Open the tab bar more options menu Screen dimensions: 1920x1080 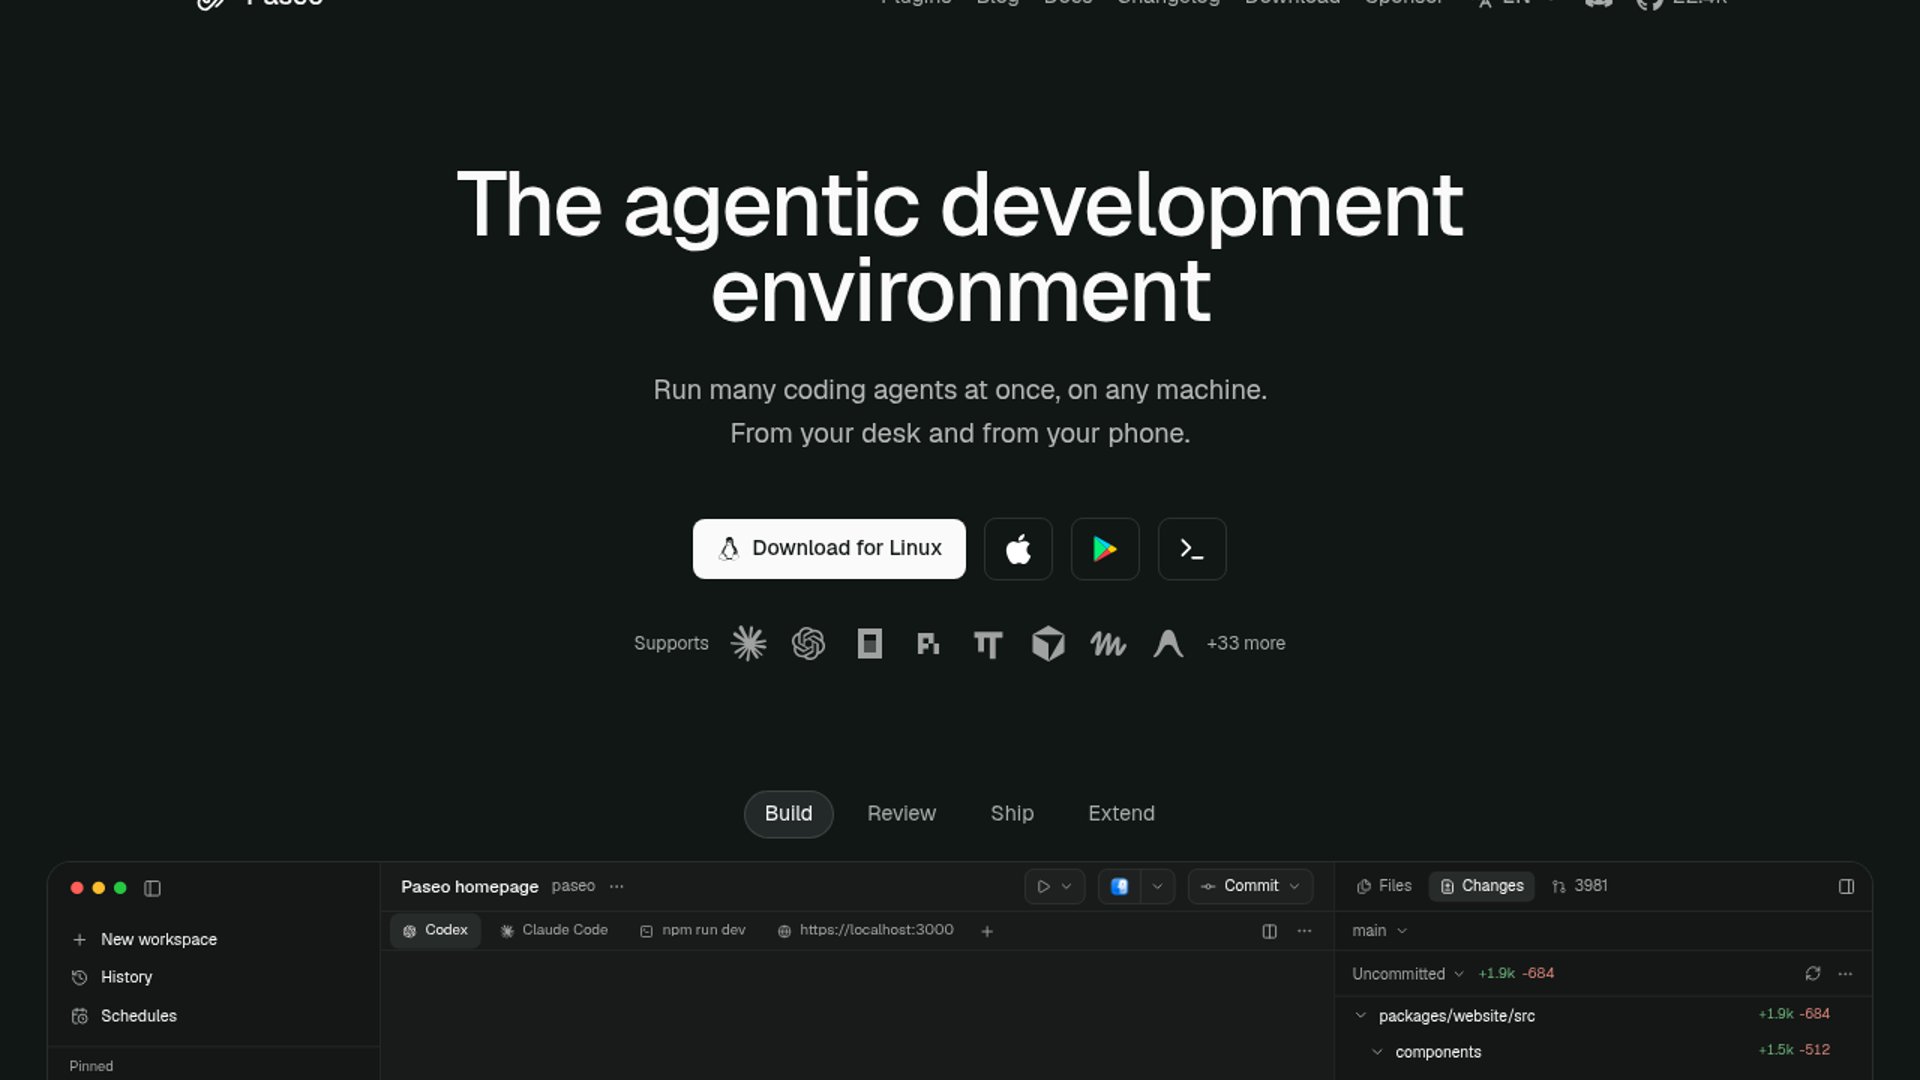[1304, 931]
